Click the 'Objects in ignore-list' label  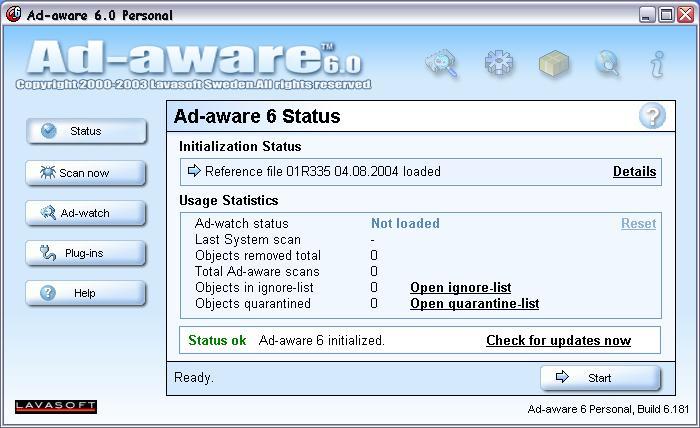[254, 287]
